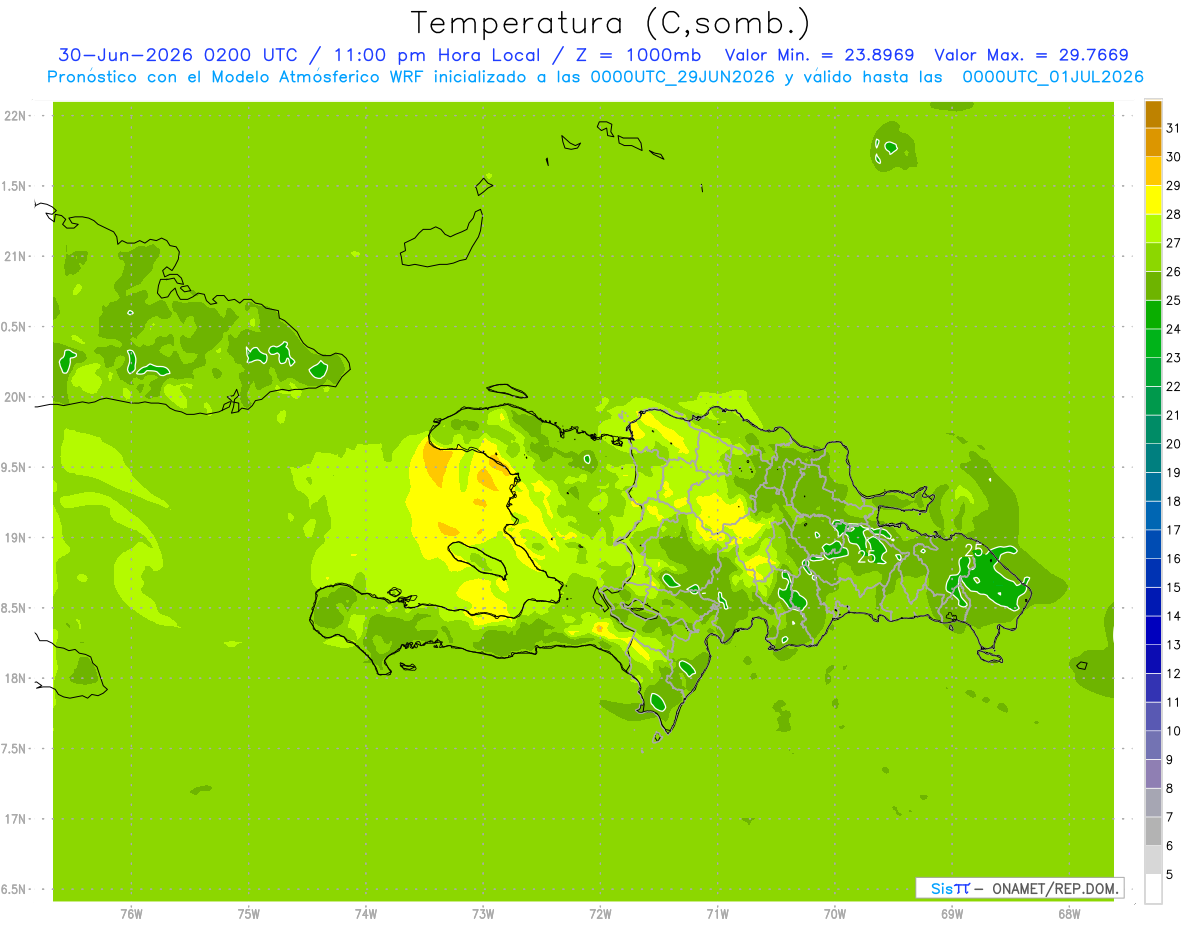Click the '76W' longitude label

131,914
